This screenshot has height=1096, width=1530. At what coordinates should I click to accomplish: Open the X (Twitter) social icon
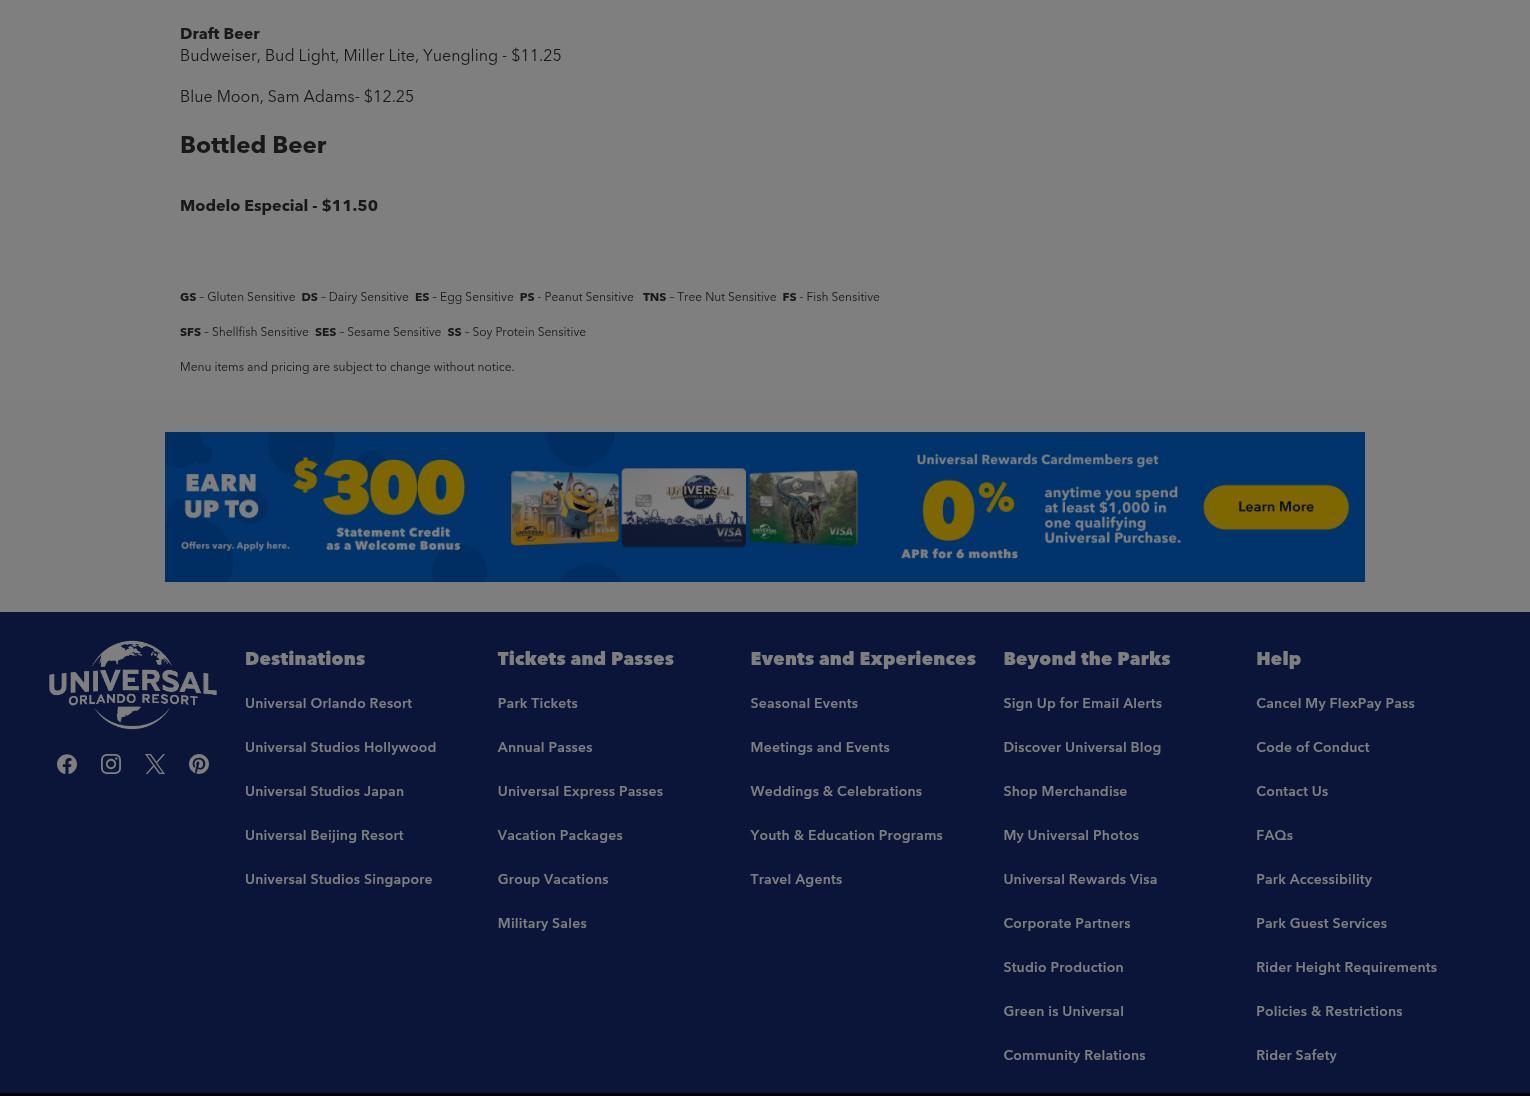tap(155, 764)
